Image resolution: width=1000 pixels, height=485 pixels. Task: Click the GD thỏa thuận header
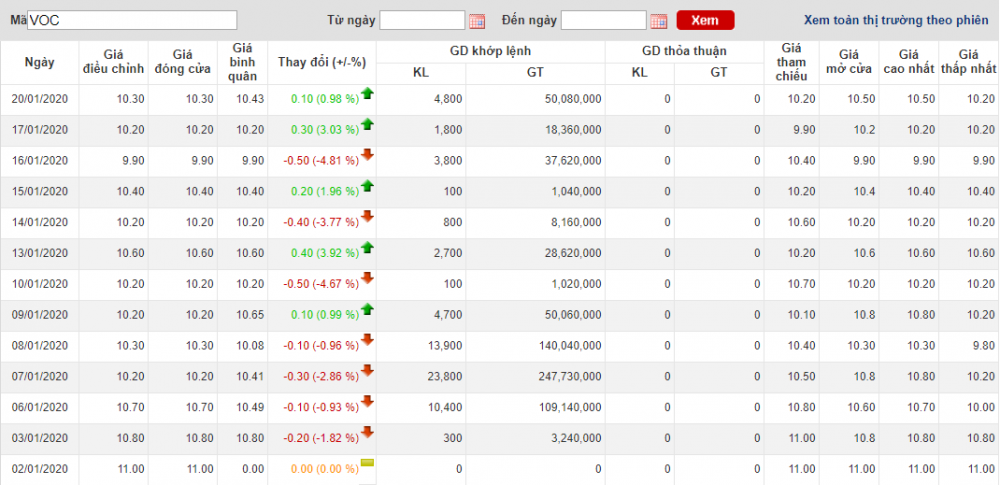684,52
